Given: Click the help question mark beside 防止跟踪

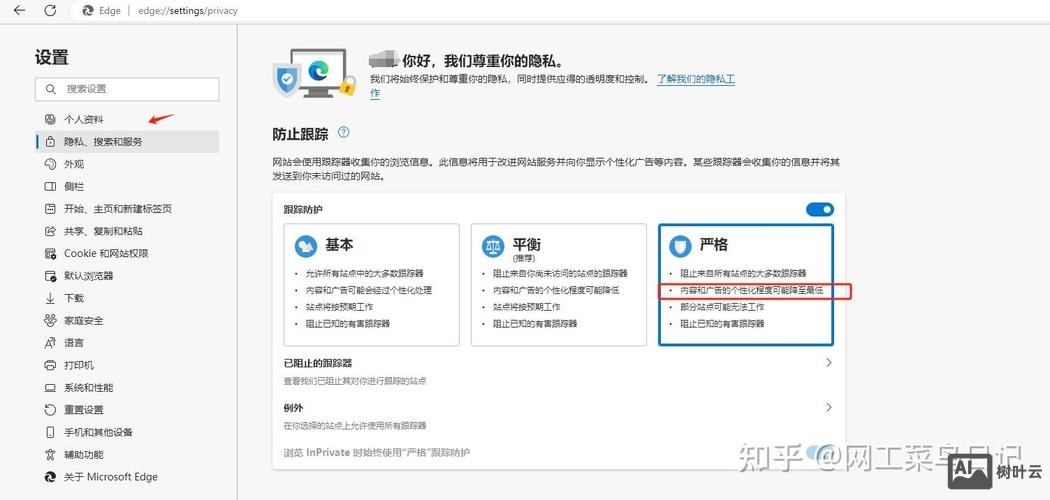Looking at the screenshot, I should pos(344,133).
